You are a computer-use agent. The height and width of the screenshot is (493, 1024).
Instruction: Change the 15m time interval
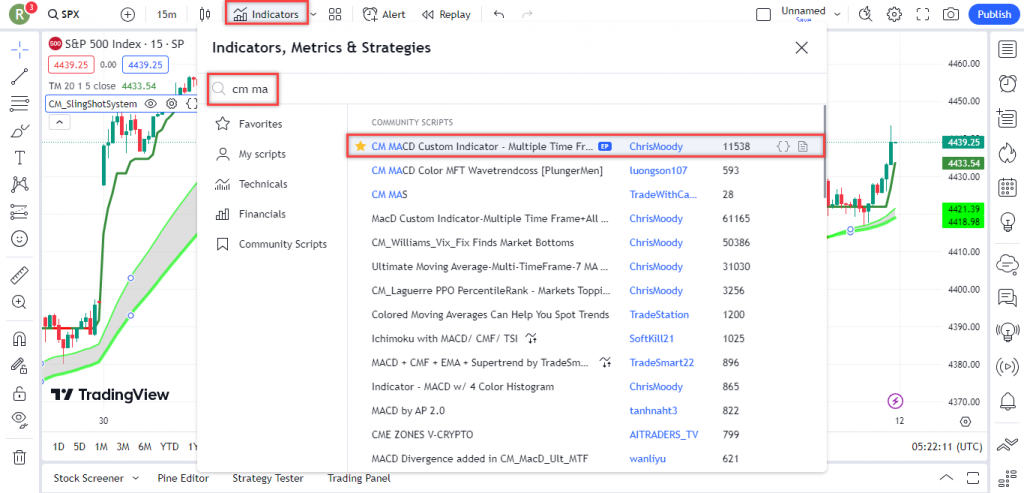[x=167, y=14]
